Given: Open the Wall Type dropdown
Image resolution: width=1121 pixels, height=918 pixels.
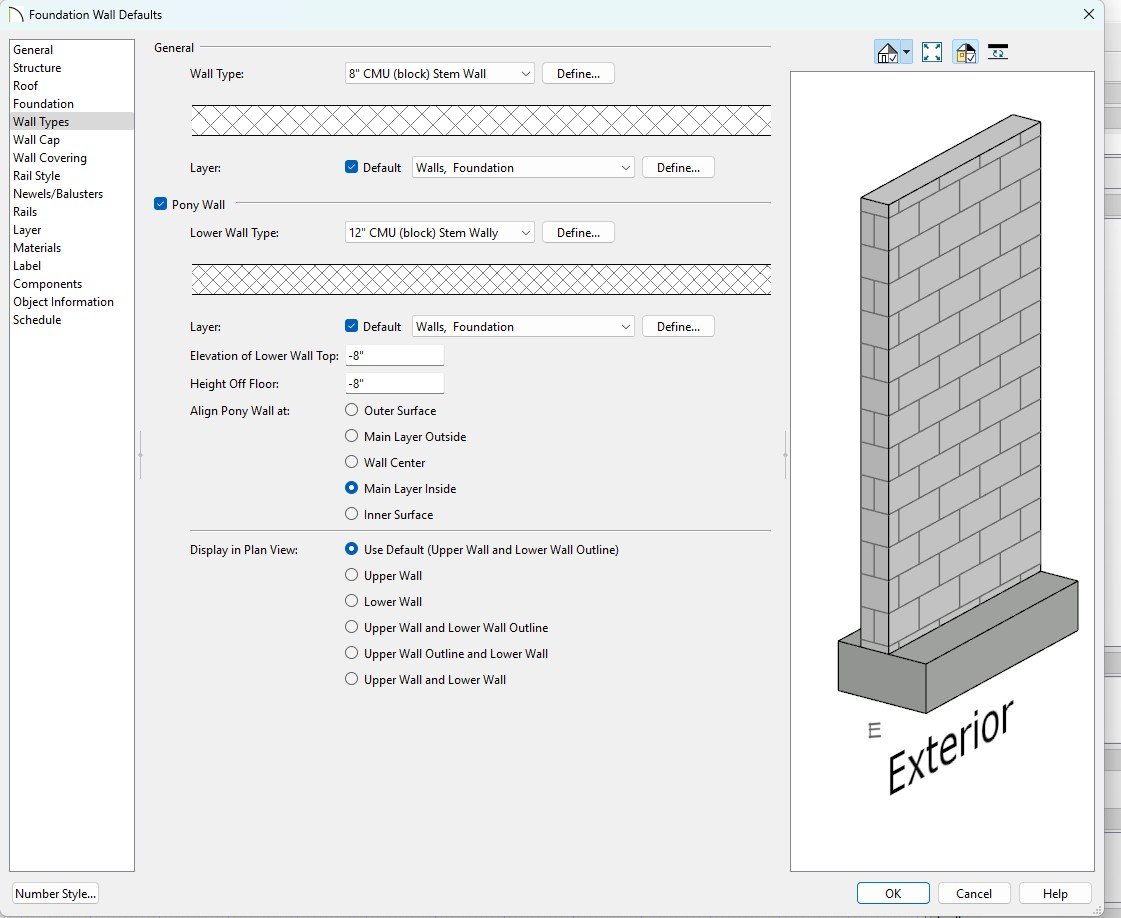Looking at the screenshot, I should (x=440, y=74).
